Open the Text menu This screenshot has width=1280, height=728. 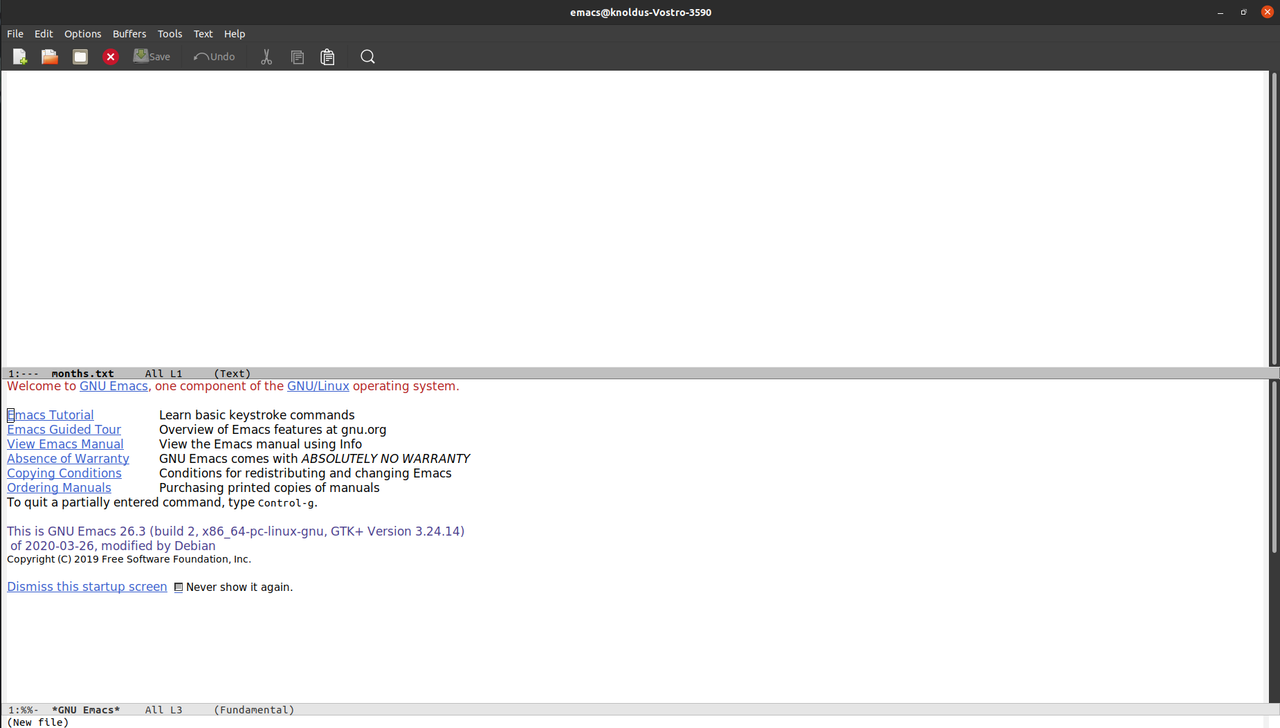point(203,34)
